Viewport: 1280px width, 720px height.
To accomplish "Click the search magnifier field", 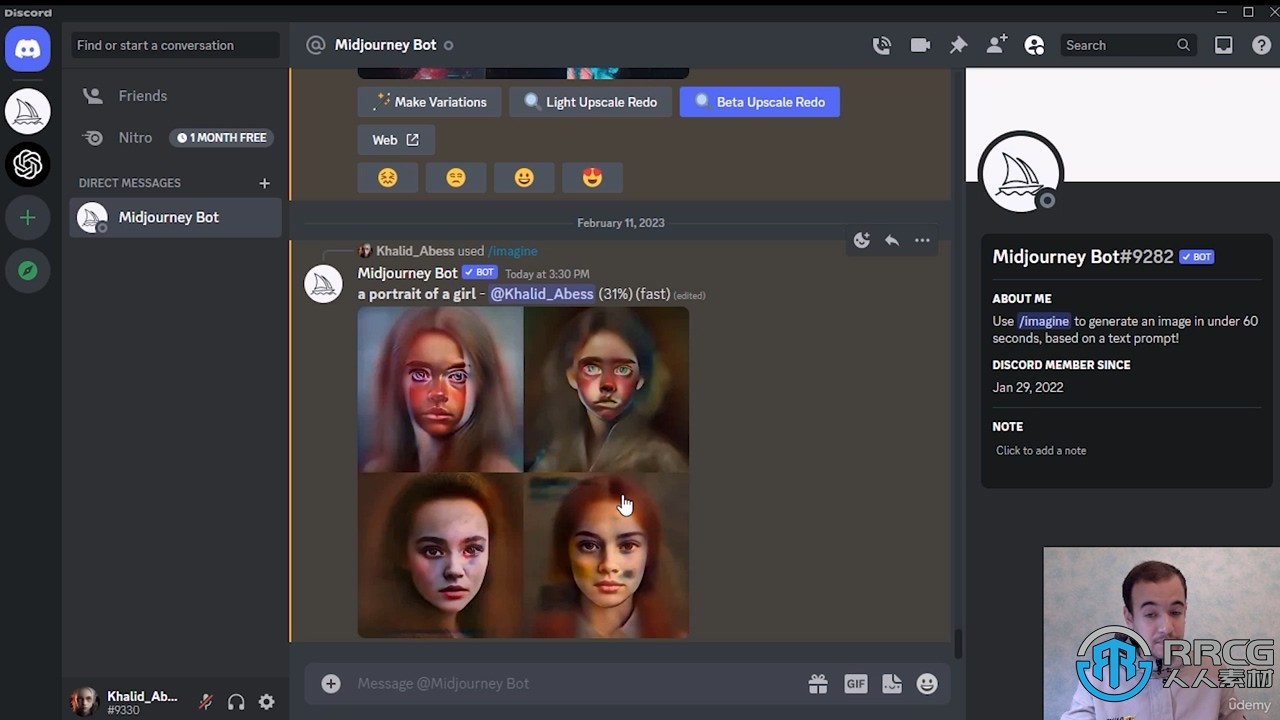I will click(1128, 45).
